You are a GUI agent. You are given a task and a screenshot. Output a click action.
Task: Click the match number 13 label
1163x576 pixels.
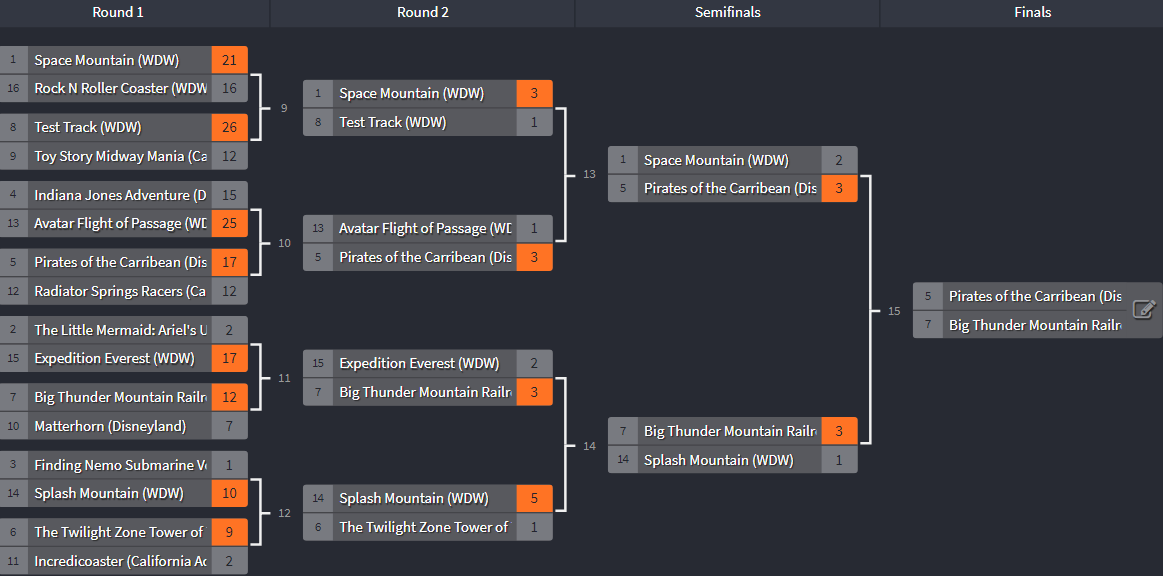[x=589, y=174]
